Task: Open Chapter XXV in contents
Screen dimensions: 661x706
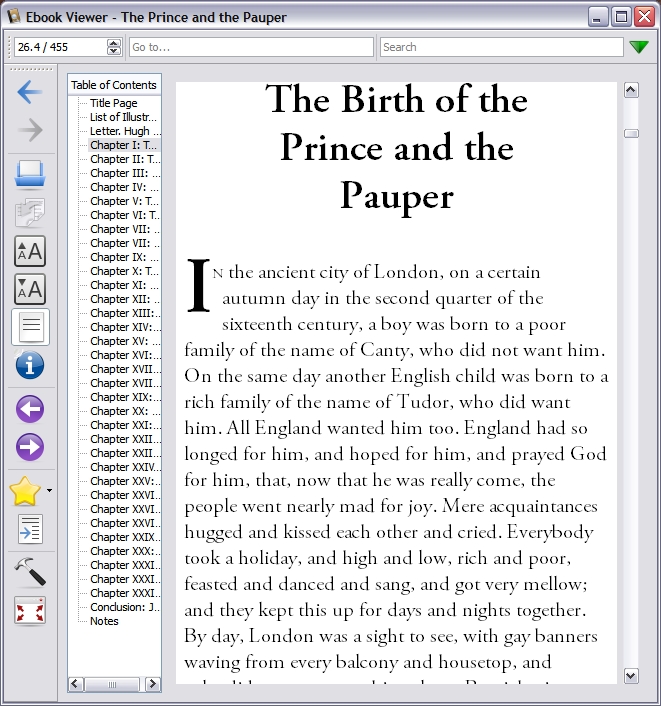Action: [125, 481]
